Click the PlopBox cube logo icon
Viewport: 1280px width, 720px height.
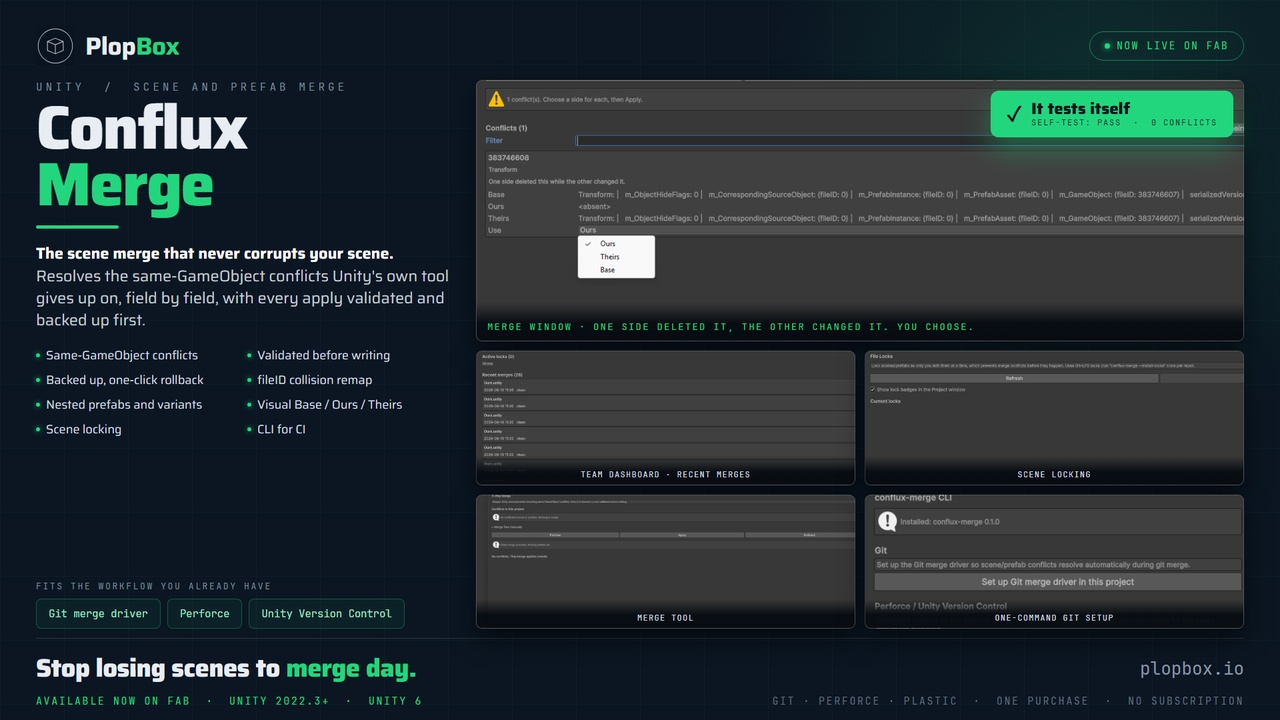(55, 46)
